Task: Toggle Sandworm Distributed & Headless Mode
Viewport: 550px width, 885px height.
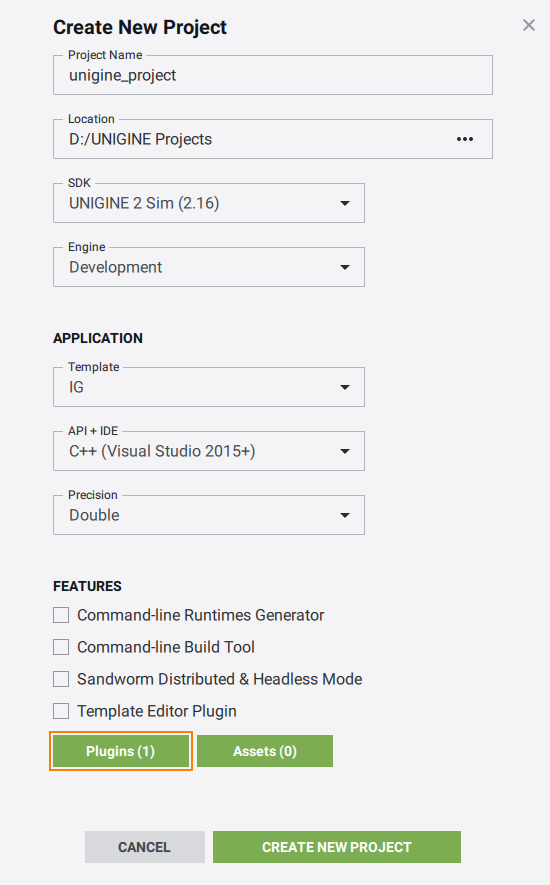Action: 61,679
